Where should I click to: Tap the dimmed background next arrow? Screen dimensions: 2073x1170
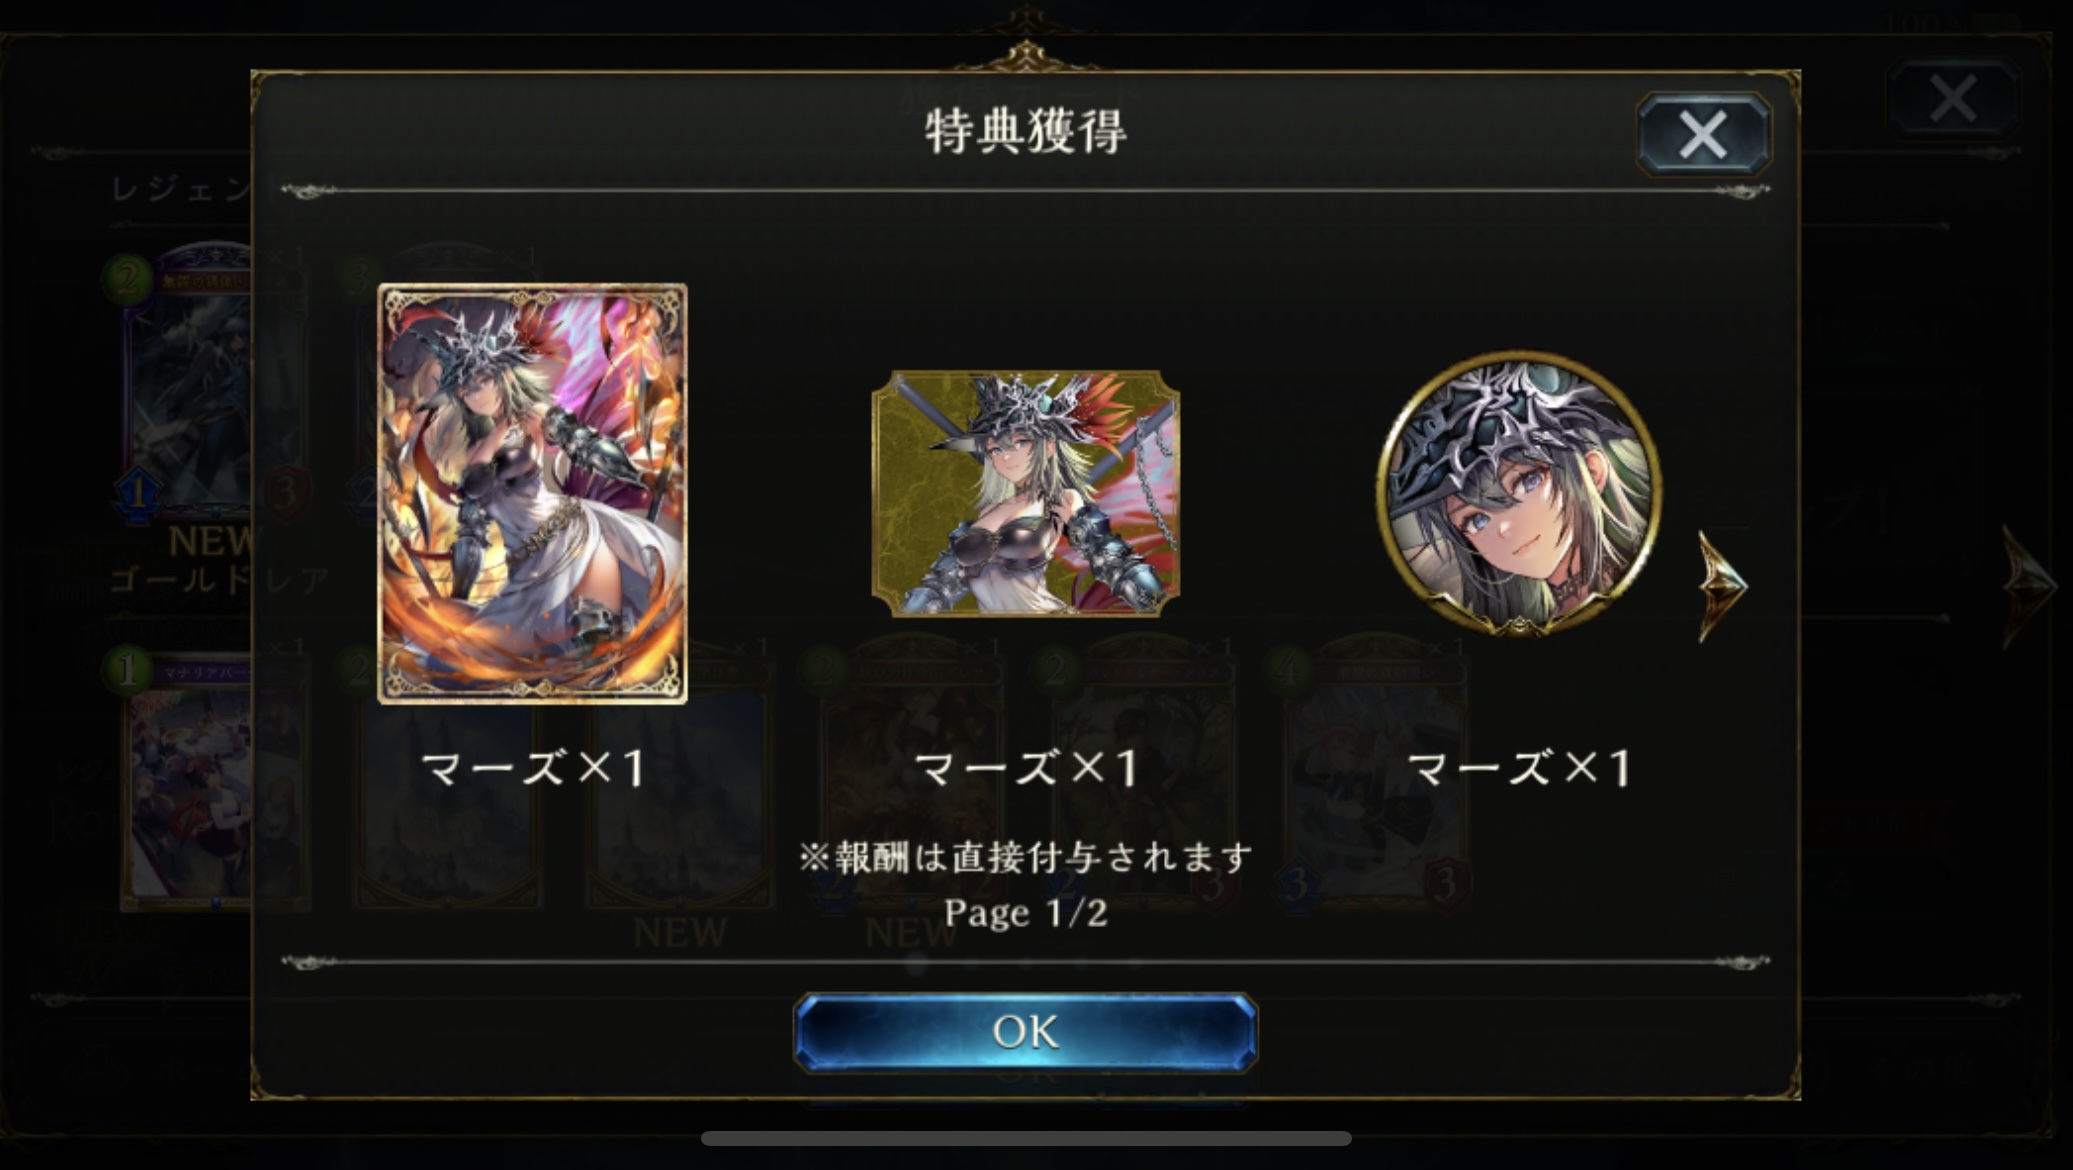[2030, 586]
